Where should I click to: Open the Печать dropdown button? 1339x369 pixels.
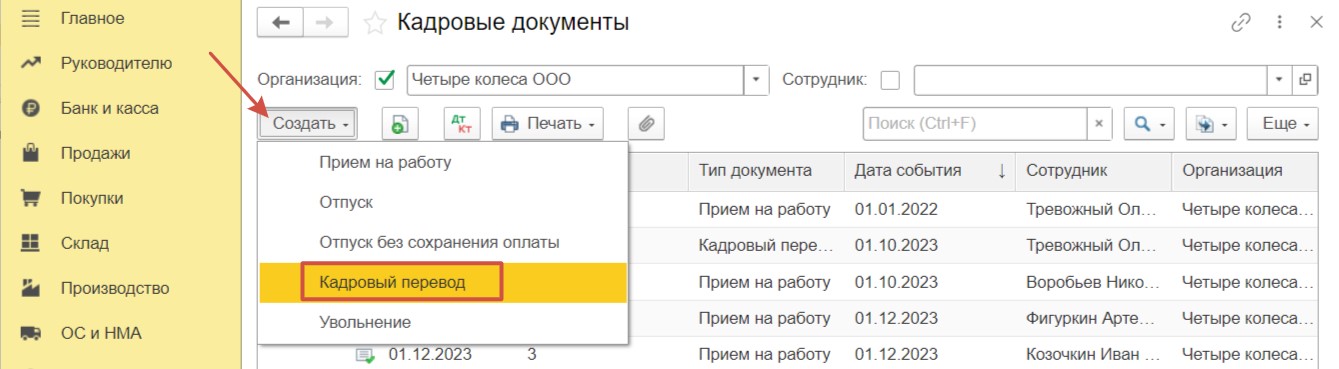click(x=547, y=124)
